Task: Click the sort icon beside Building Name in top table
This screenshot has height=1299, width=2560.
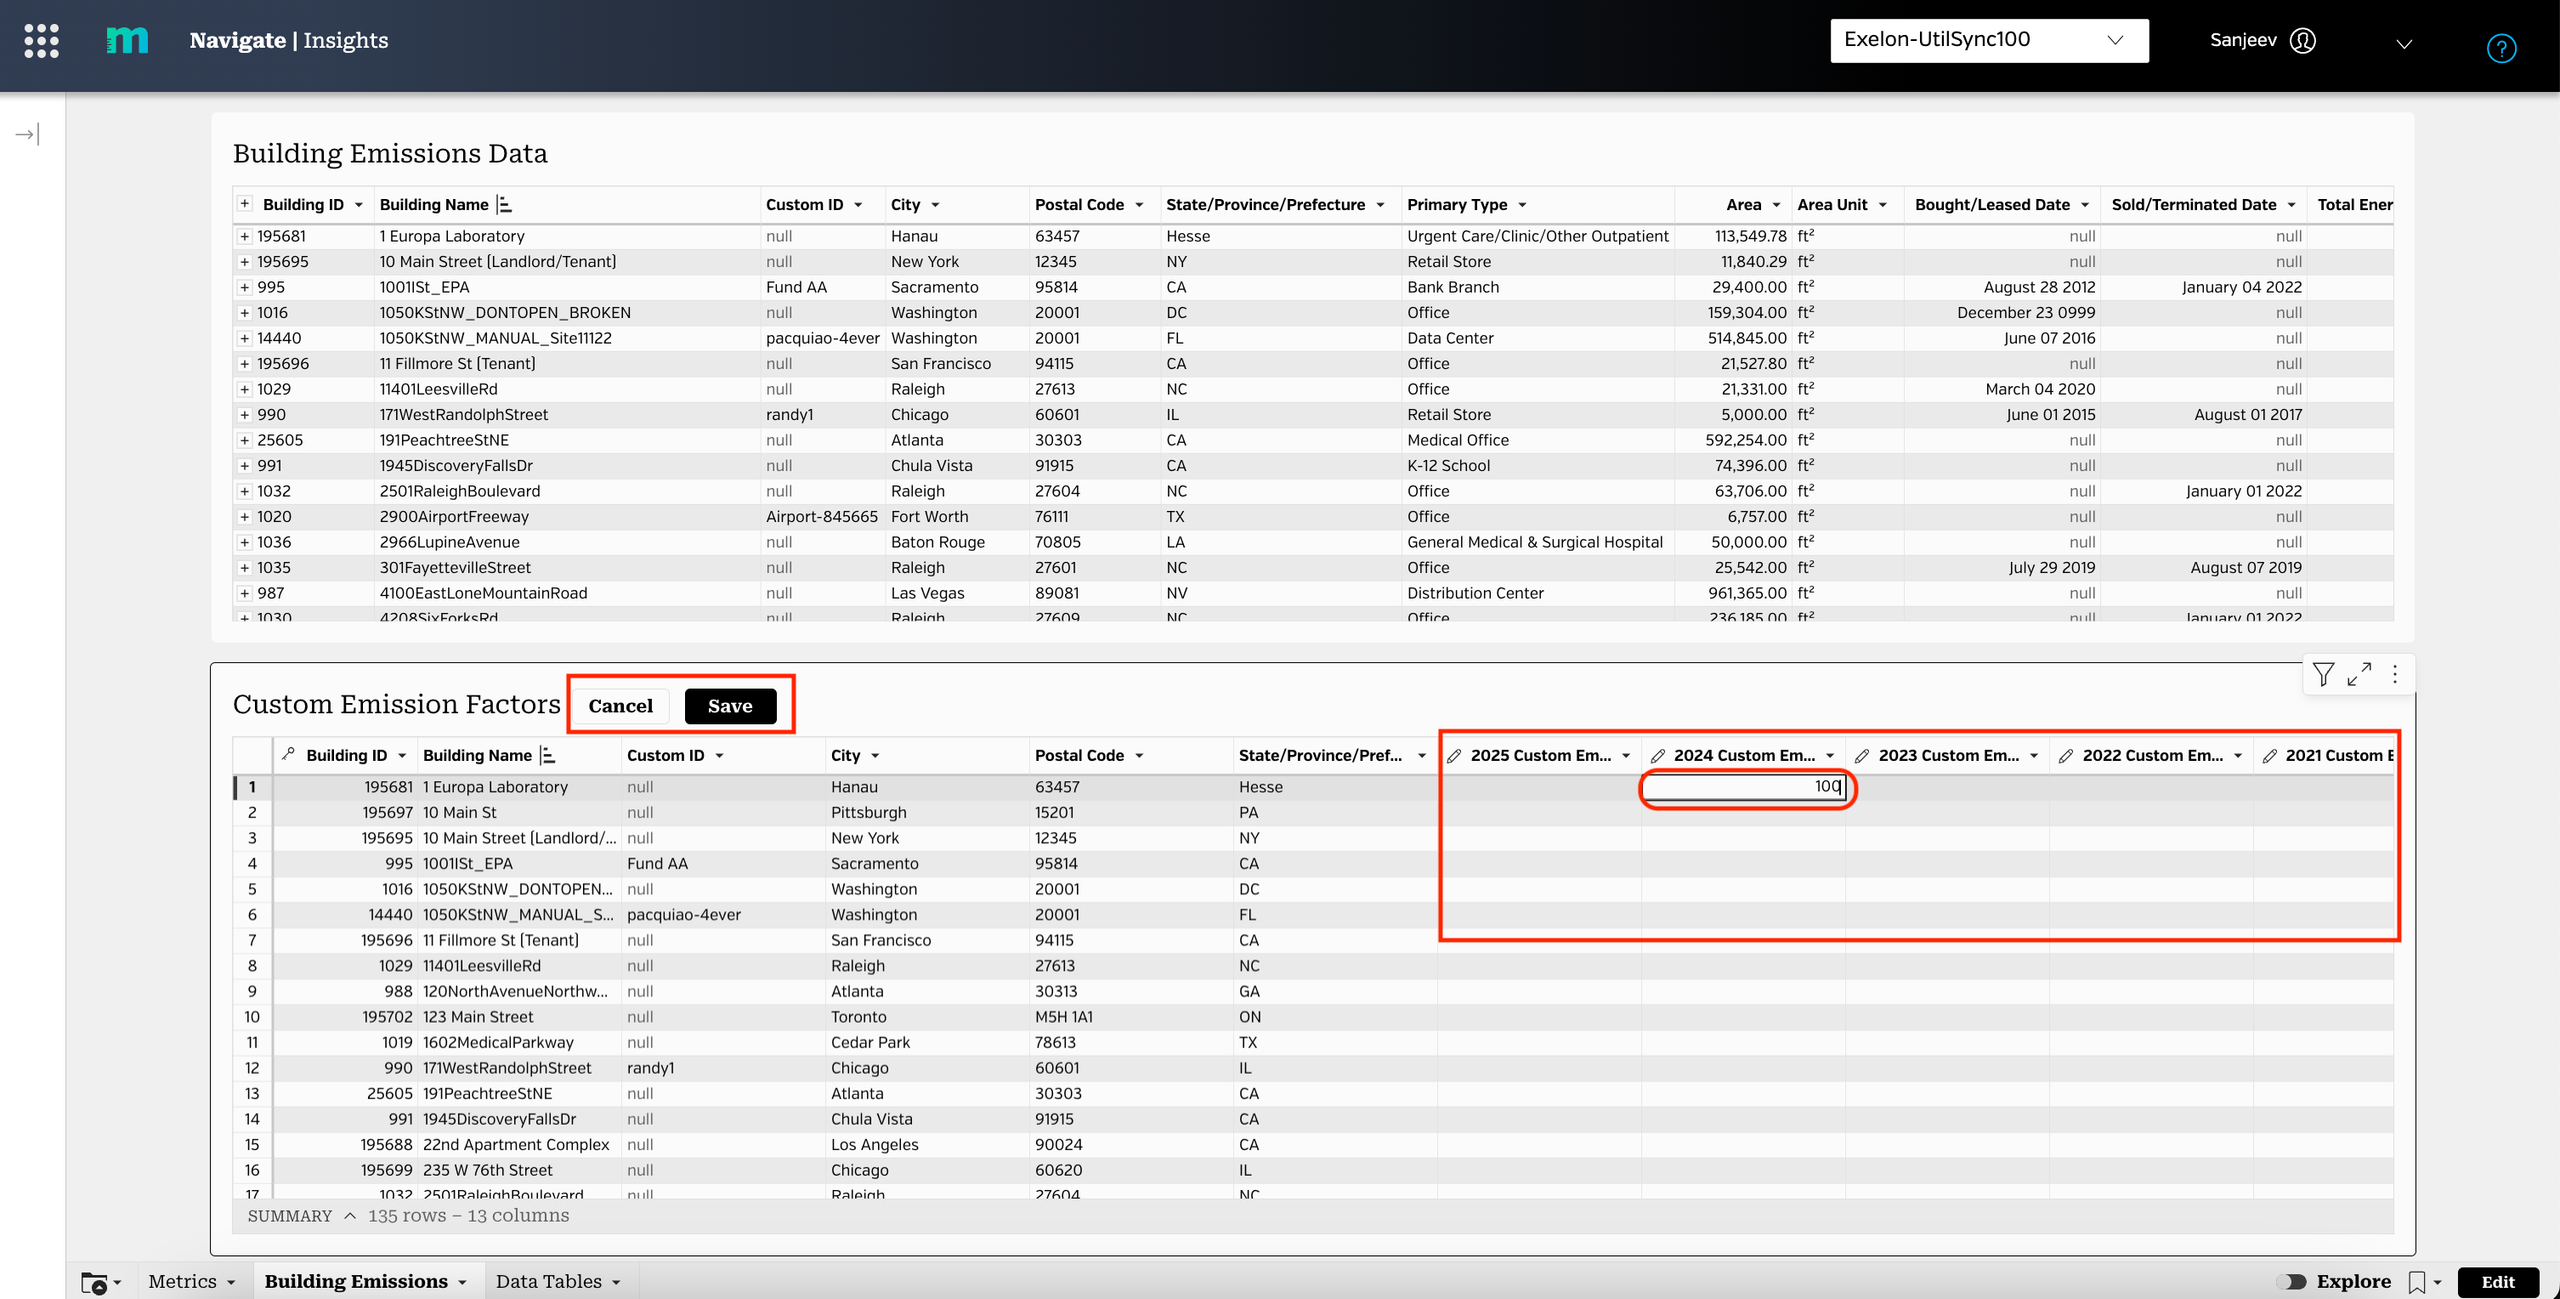Action: [505, 205]
